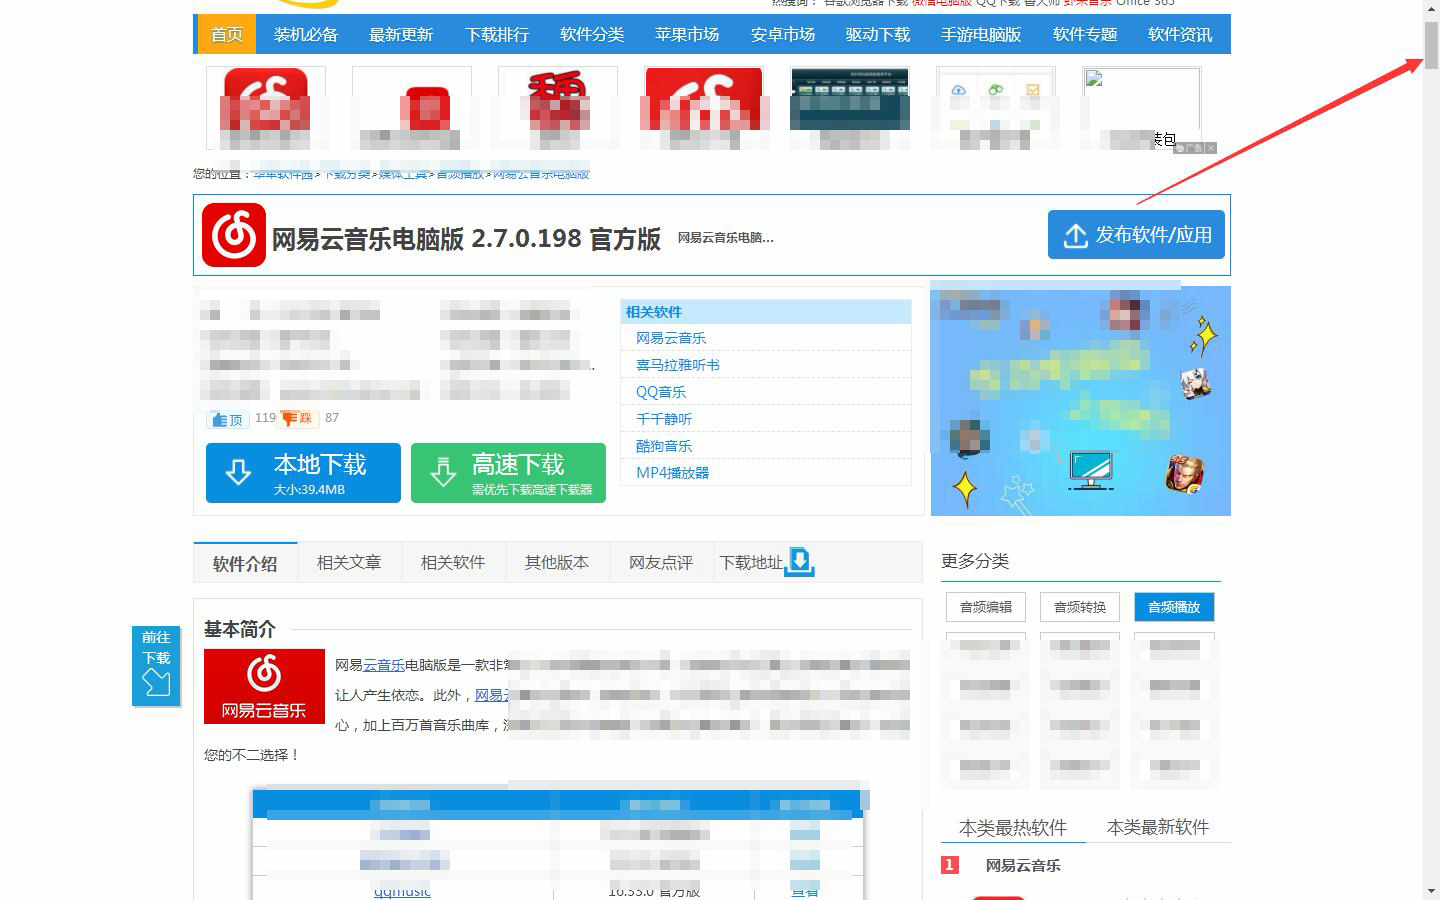
Task: Open related software link 千千静听
Action: (664, 419)
